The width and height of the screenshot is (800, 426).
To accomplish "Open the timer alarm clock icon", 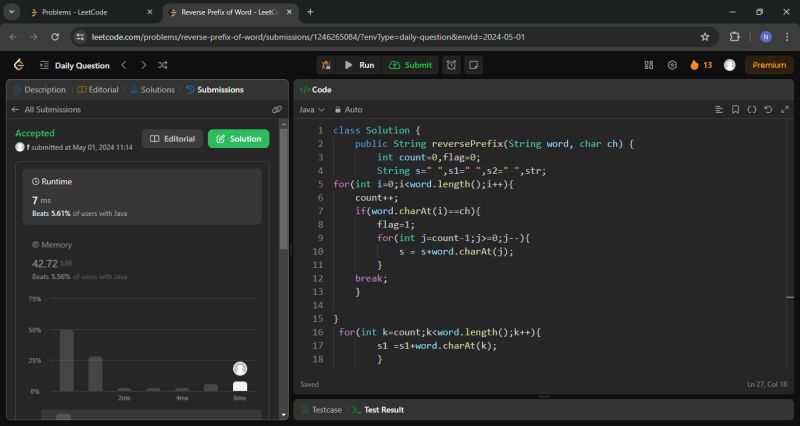I will (x=452, y=65).
